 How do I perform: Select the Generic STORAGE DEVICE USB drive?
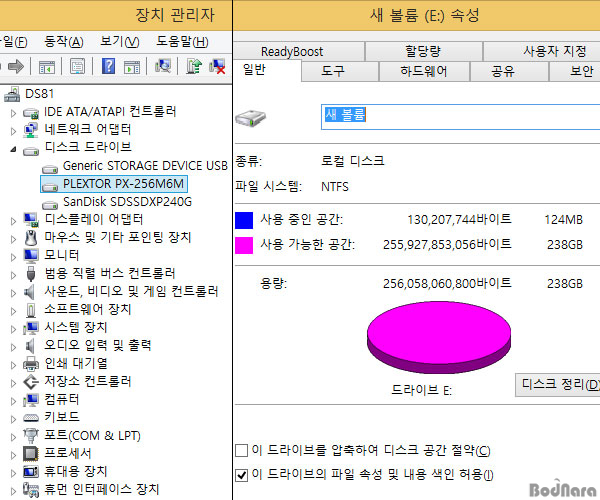tap(145, 166)
